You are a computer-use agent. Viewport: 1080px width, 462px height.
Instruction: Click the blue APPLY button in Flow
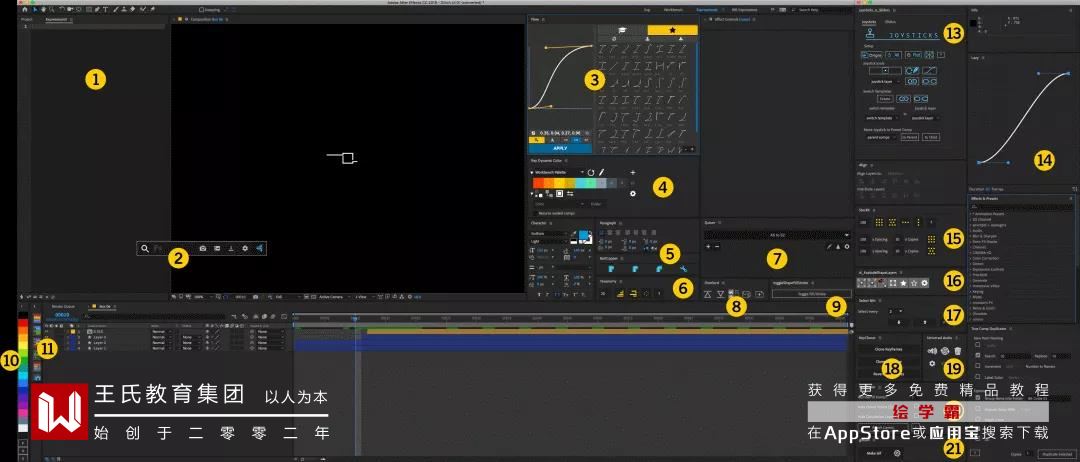coord(560,148)
